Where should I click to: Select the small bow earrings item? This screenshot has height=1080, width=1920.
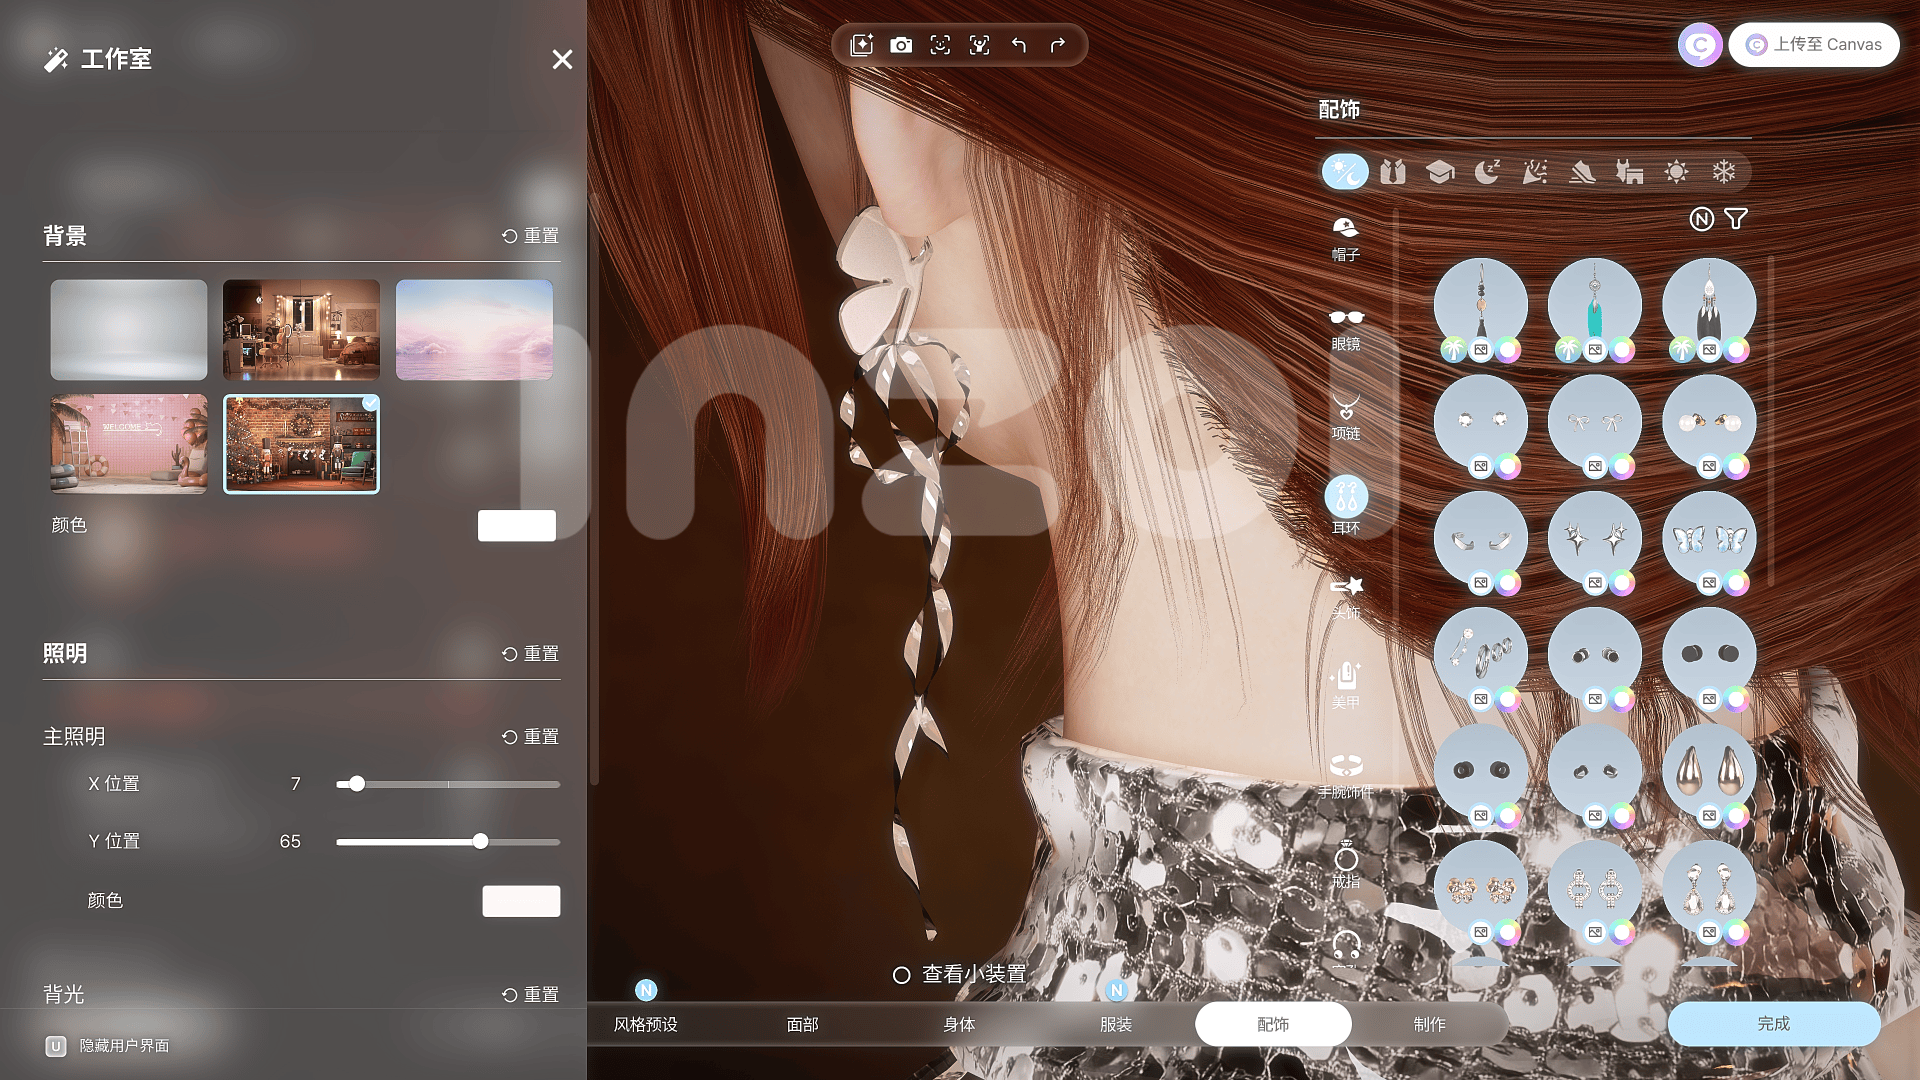(x=1595, y=422)
